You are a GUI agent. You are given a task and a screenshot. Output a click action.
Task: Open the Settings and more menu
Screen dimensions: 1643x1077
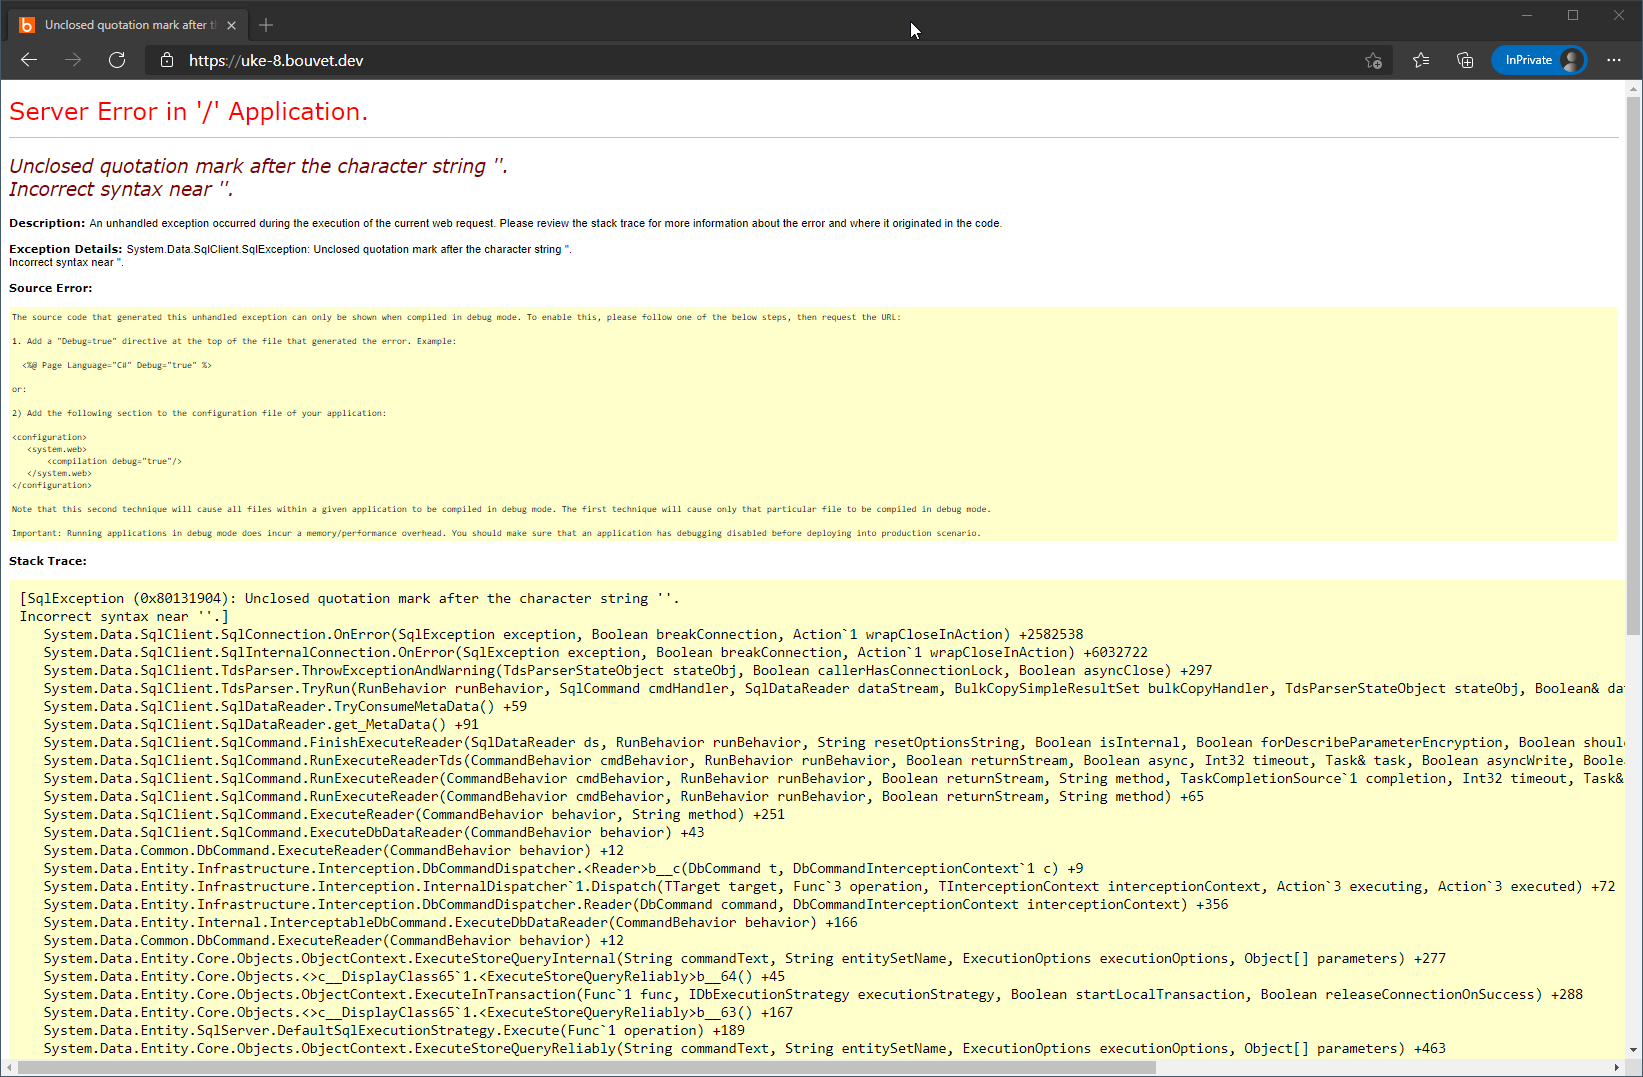click(x=1614, y=60)
